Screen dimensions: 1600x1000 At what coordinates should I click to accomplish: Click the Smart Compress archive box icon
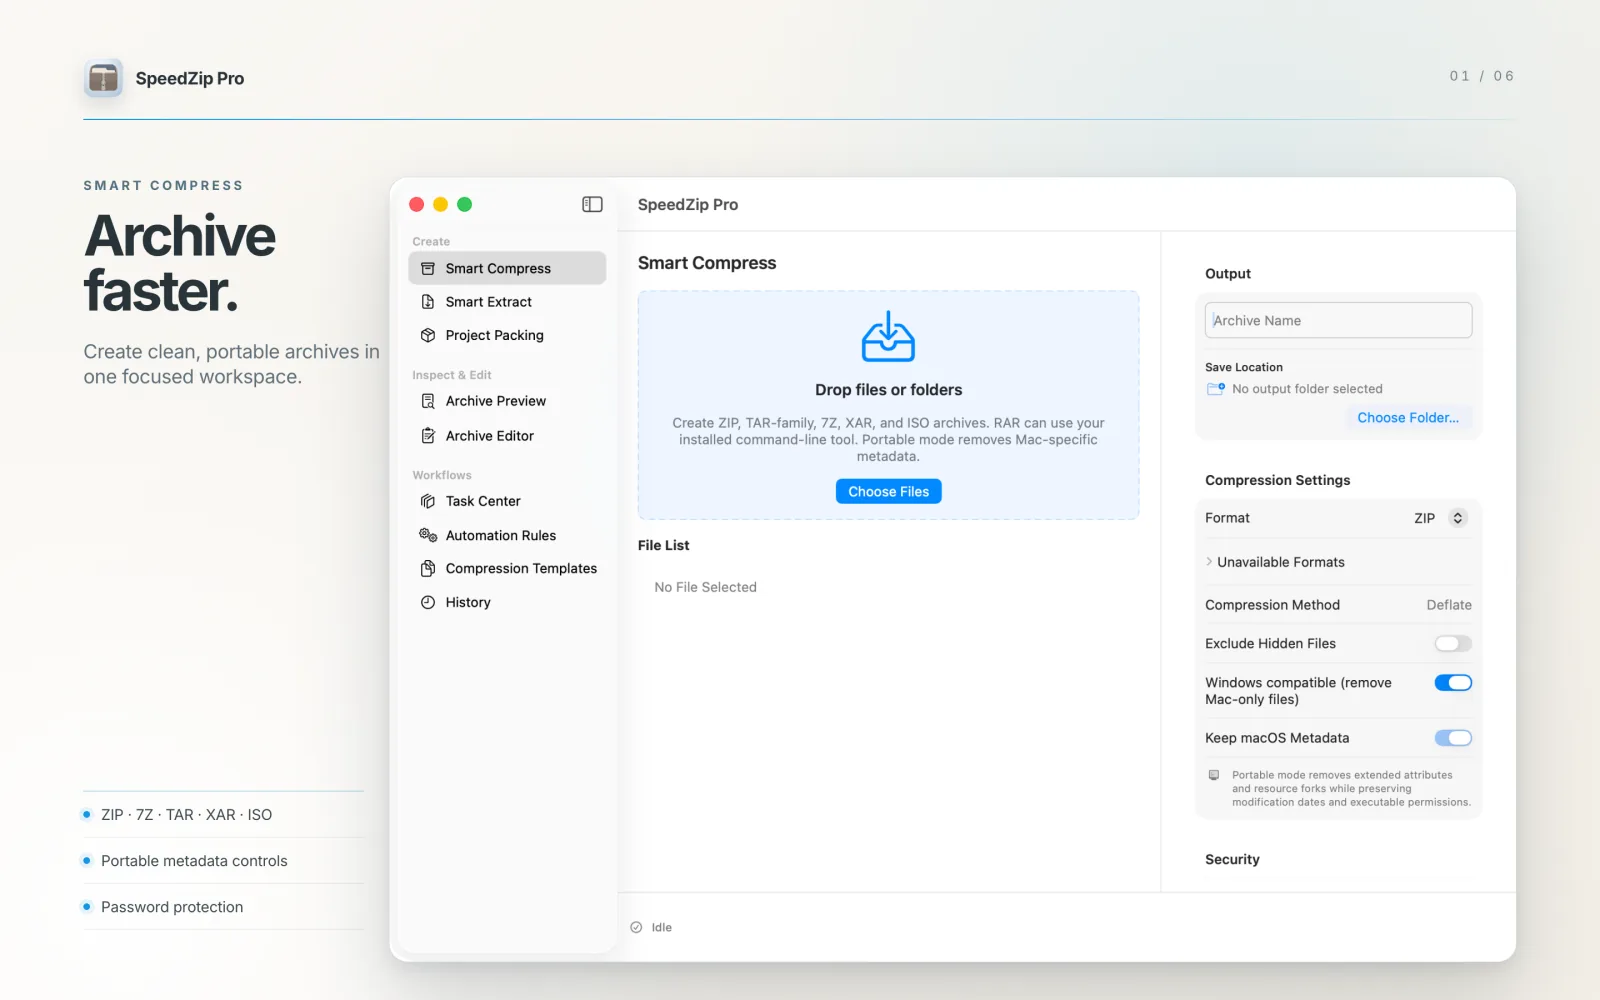(x=428, y=268)
